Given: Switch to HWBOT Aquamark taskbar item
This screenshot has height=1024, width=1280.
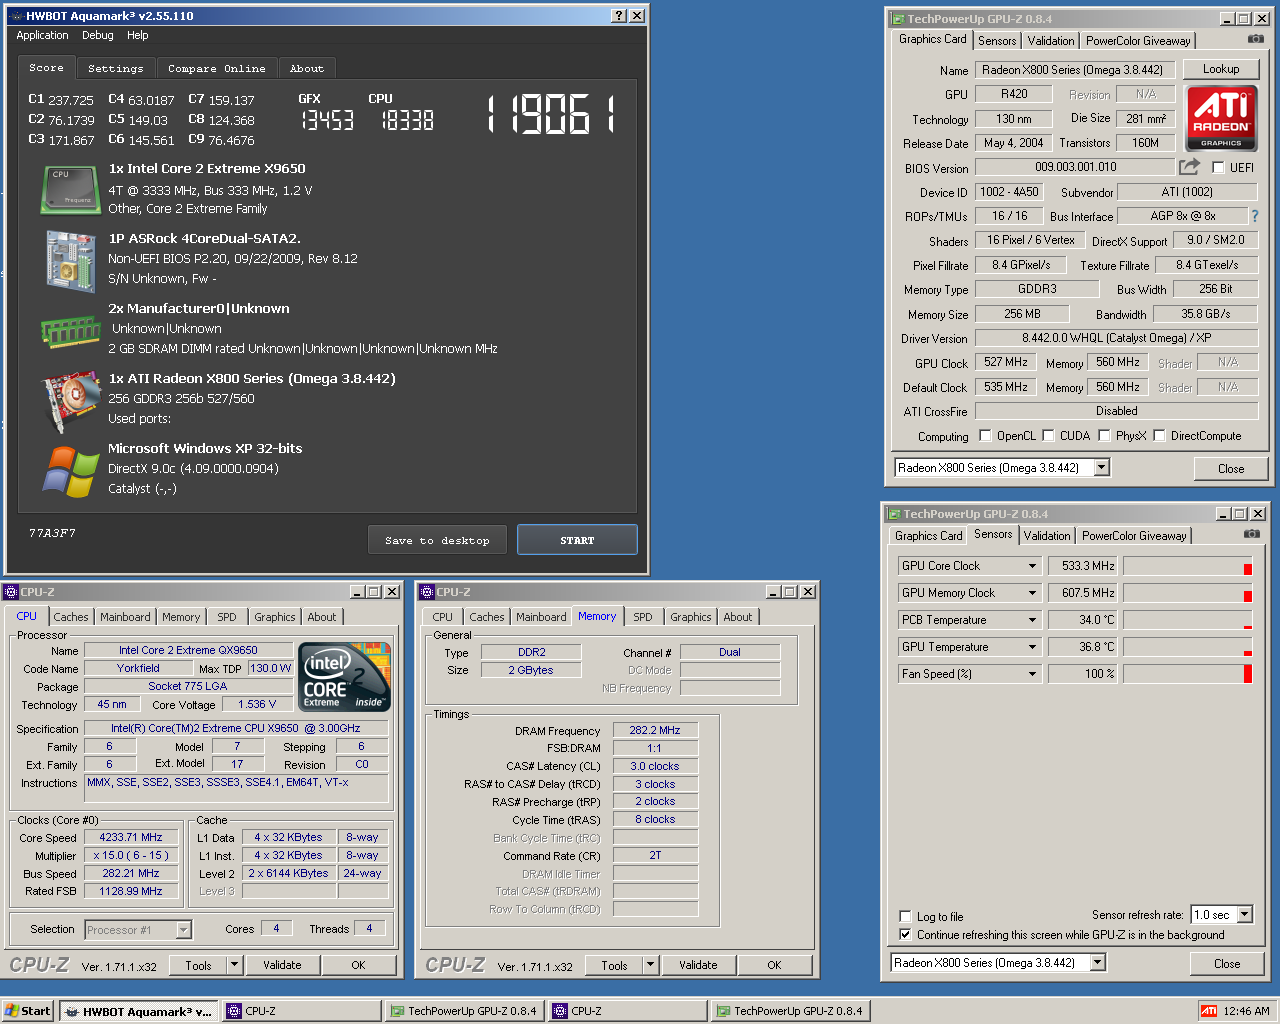Looking at the screenshot, I should [138, 1011].
